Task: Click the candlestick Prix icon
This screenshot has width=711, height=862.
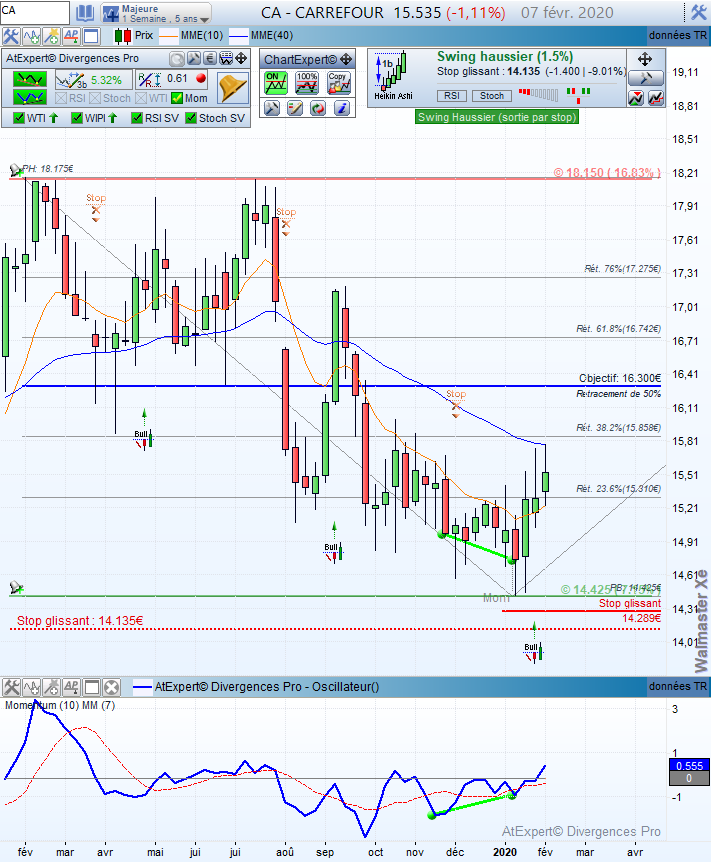Action: click(122, 36)
